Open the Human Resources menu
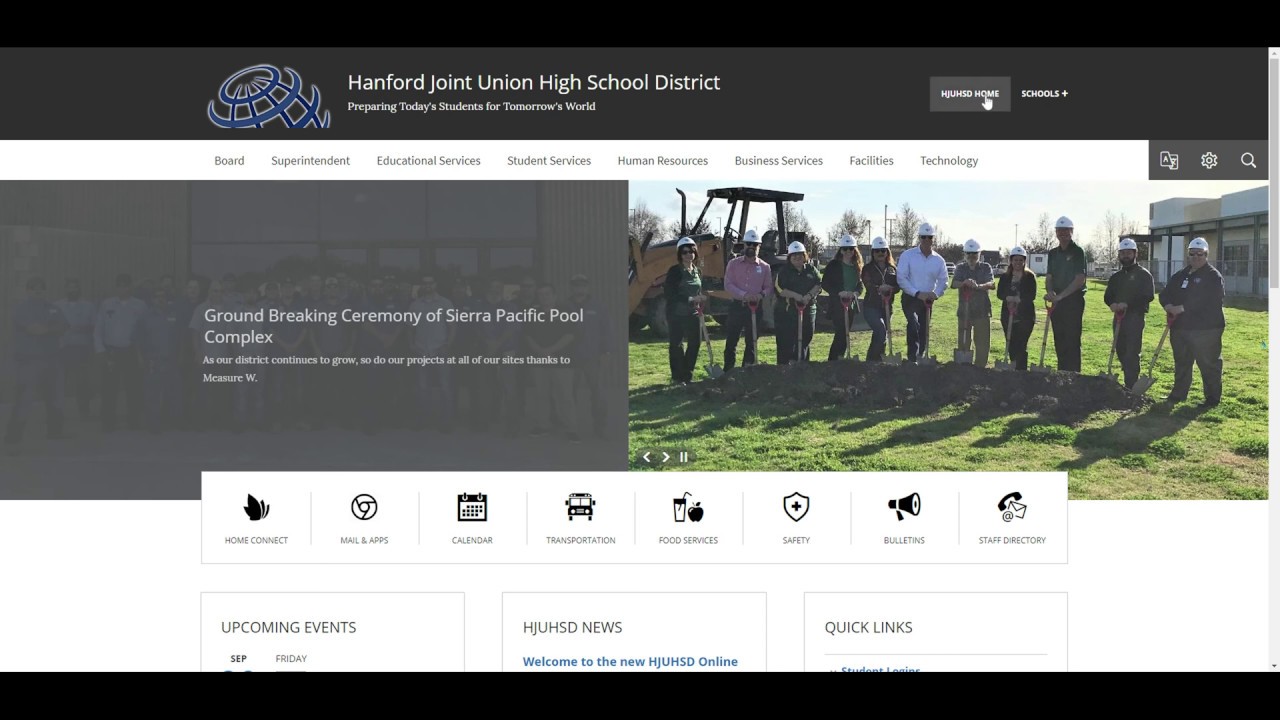The height and width of the screenshot is (720, 1280). tap(663, 160)
